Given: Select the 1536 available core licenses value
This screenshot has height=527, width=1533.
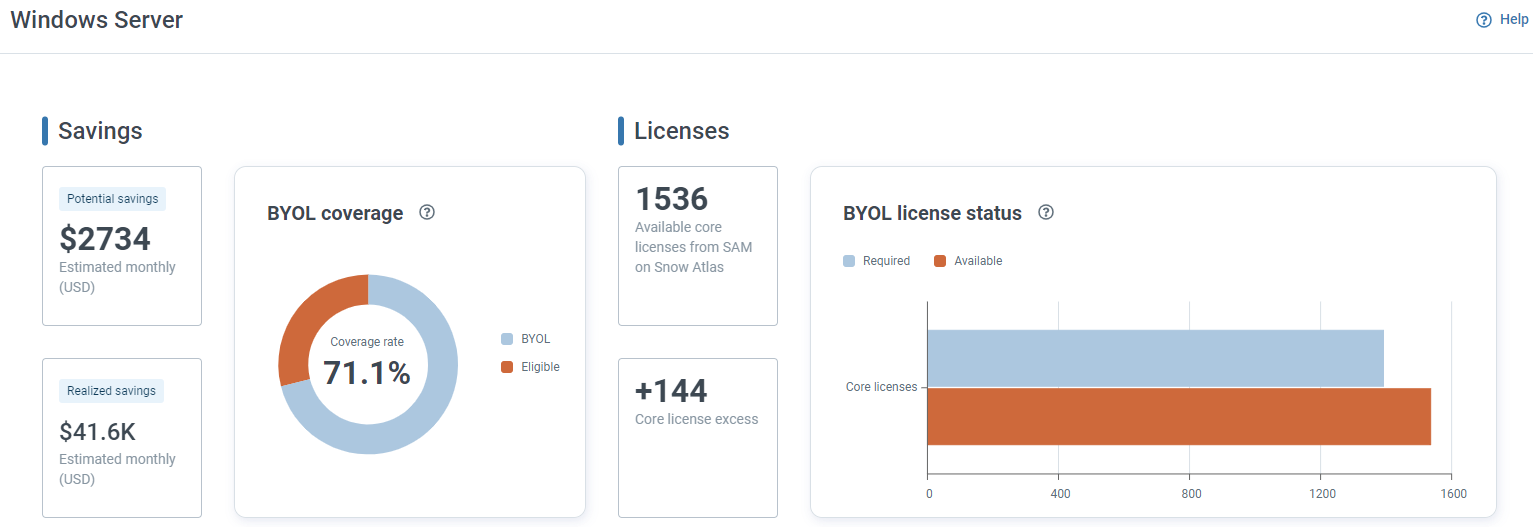Looking at the screenshot, I should pos(671,199).
